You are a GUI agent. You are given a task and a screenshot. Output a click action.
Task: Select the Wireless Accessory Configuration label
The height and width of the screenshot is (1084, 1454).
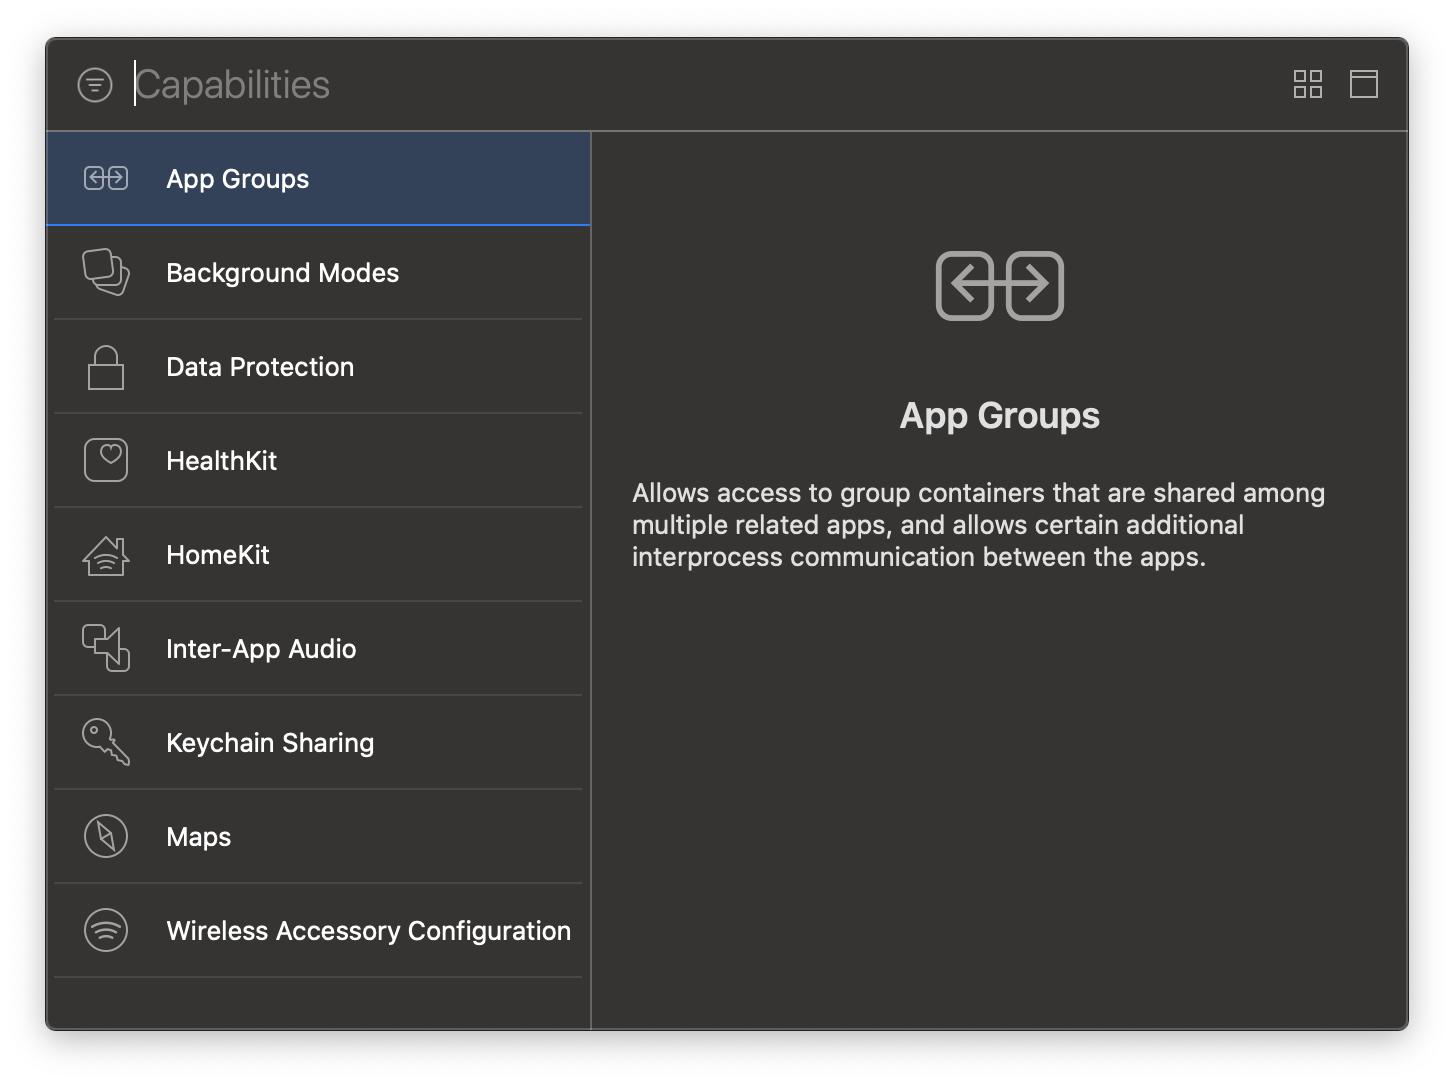[x=369, y=931]
